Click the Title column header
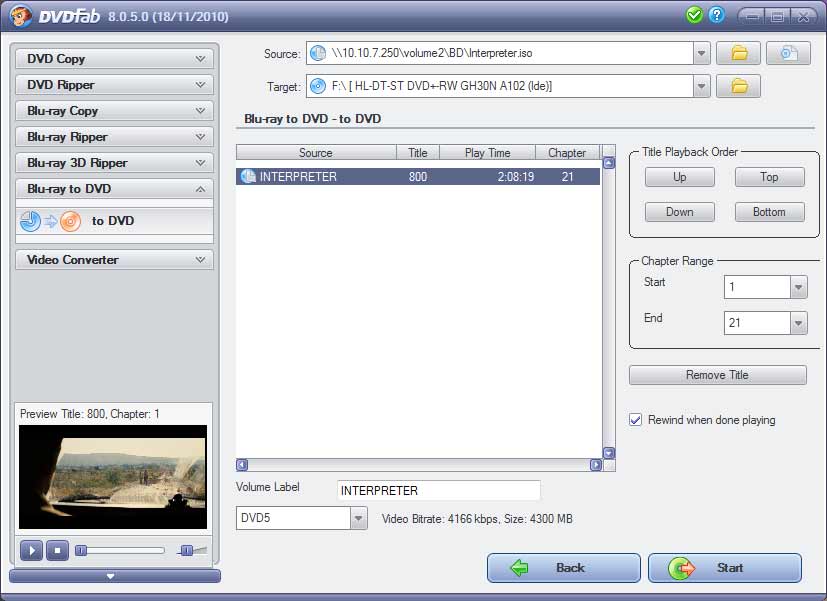Screen dimensions: 827x601 click(418, 153)
